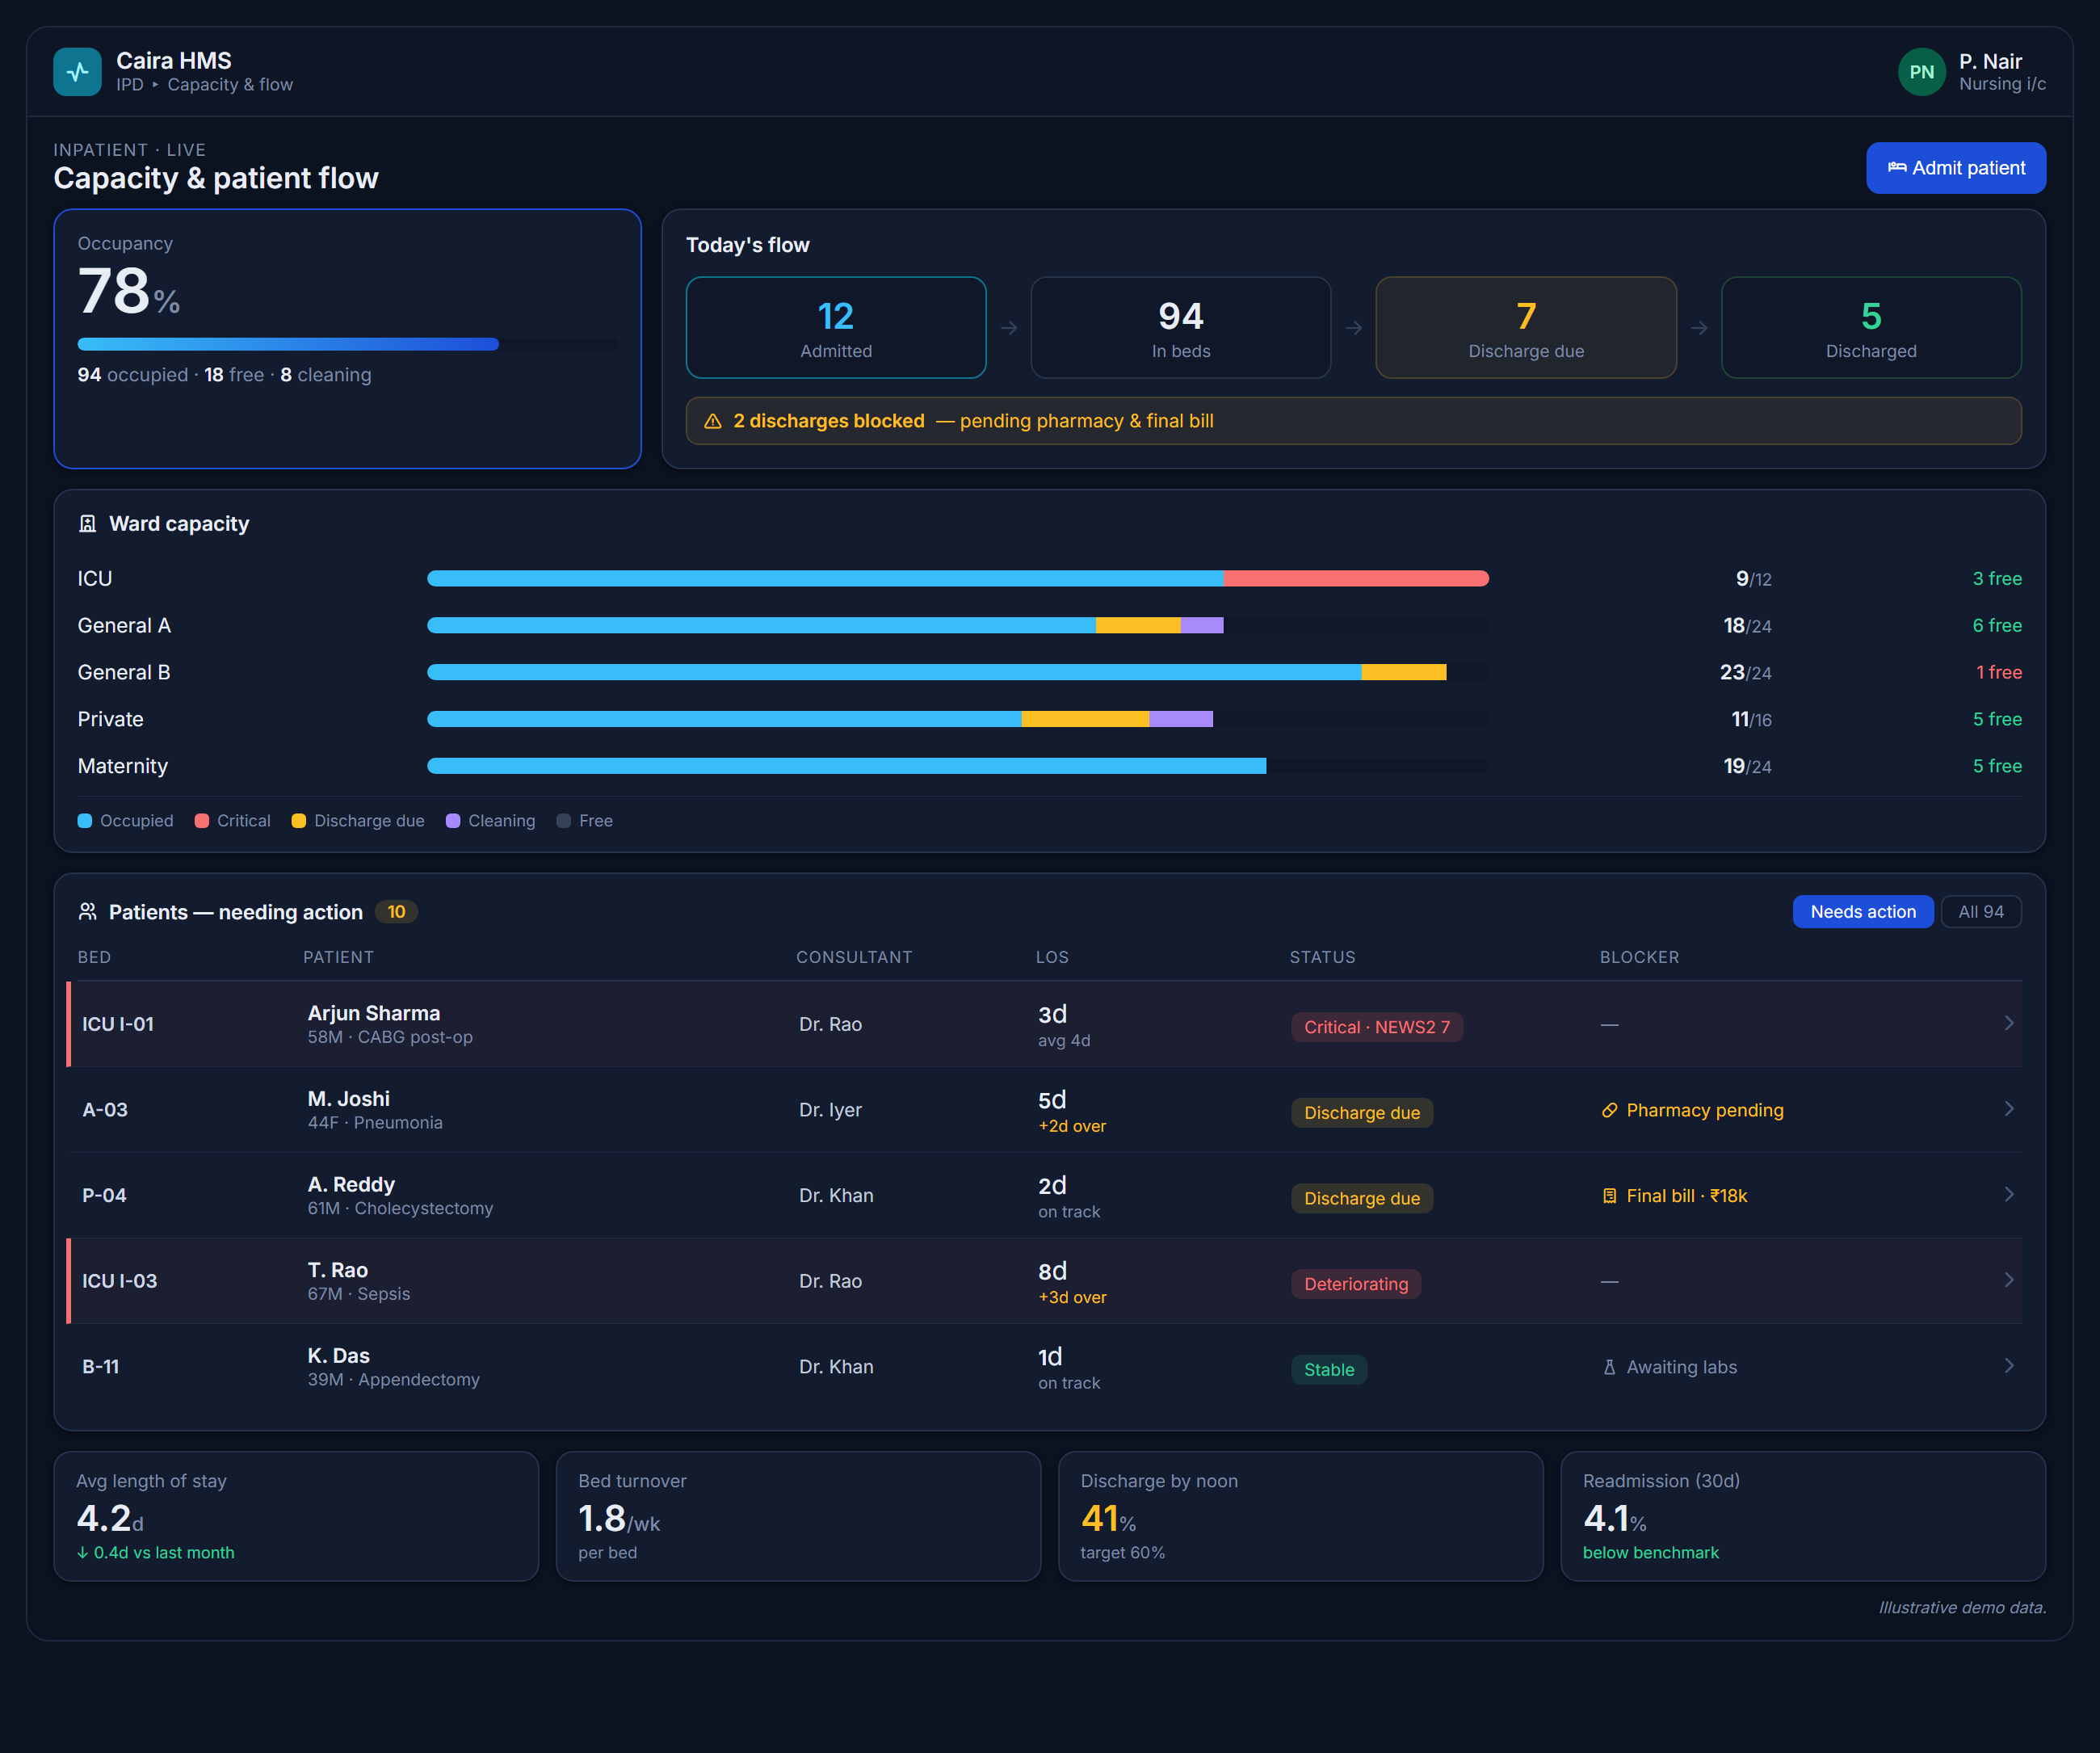2100x1753 pixels.
Task: Select the 7 Discharge due flow card
Action: [1526, 328]
